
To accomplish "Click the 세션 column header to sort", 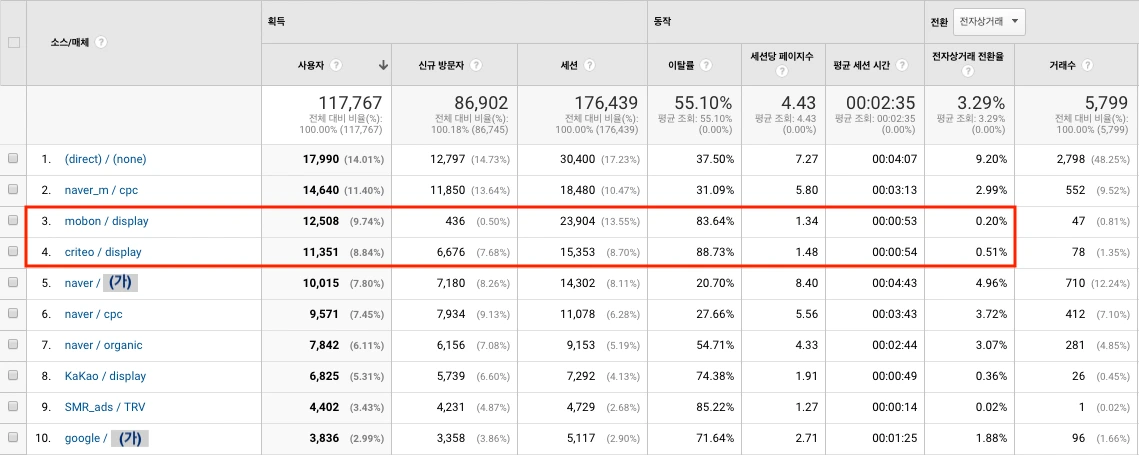I will tap(571, 65).
